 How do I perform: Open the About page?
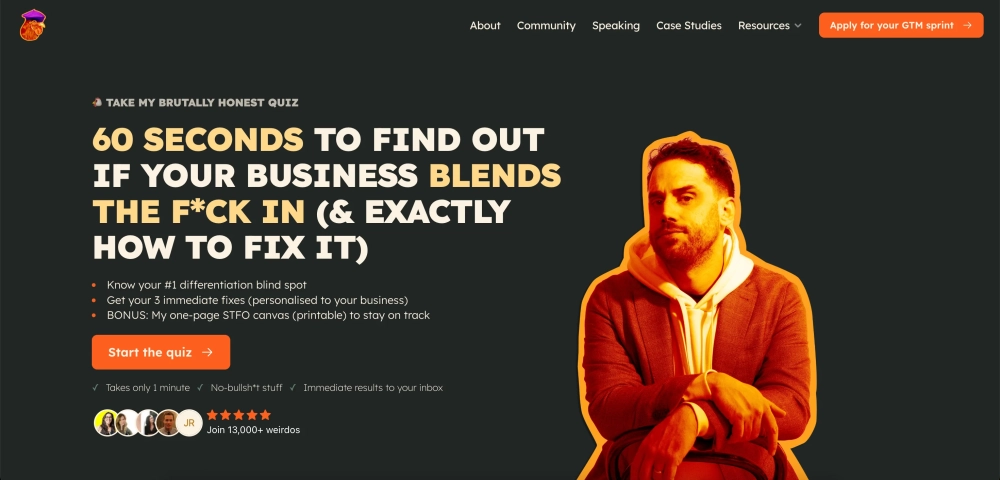[485, 25]
